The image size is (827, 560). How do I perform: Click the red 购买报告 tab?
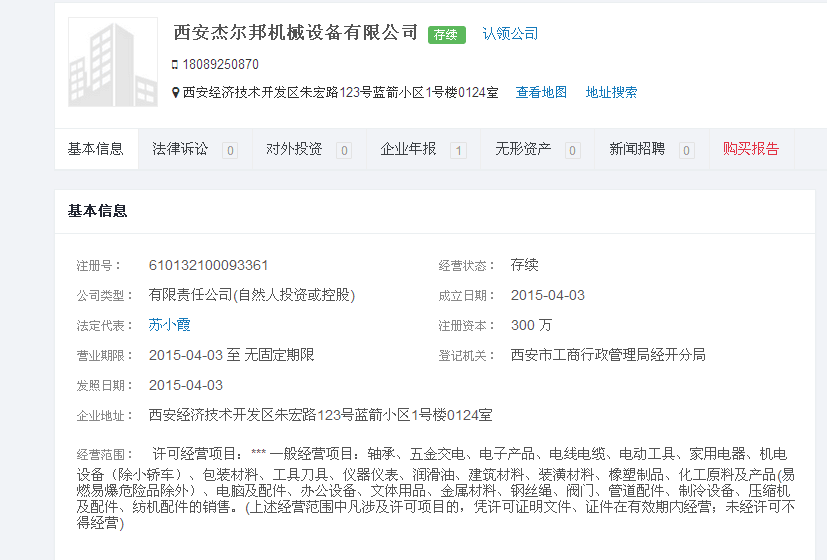(x=751, y=149)
